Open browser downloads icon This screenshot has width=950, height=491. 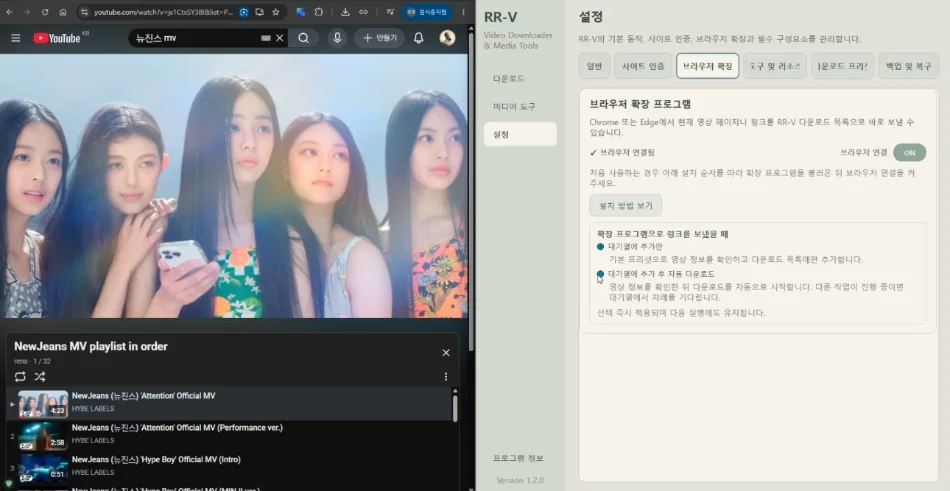[345, 12]
